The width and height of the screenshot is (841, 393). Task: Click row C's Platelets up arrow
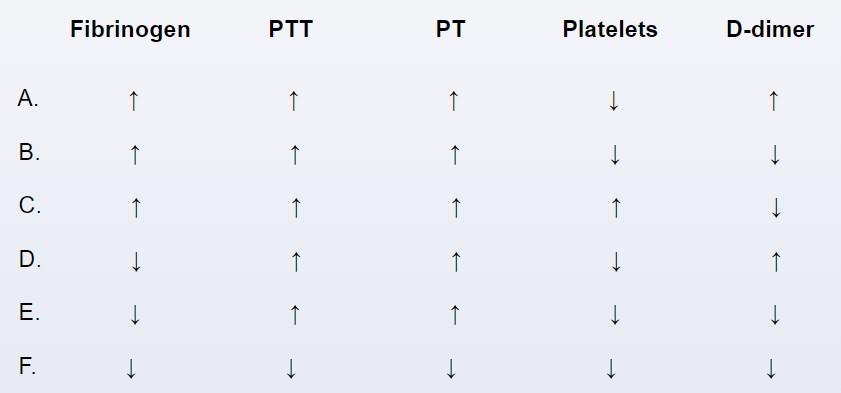coord(616,208)
